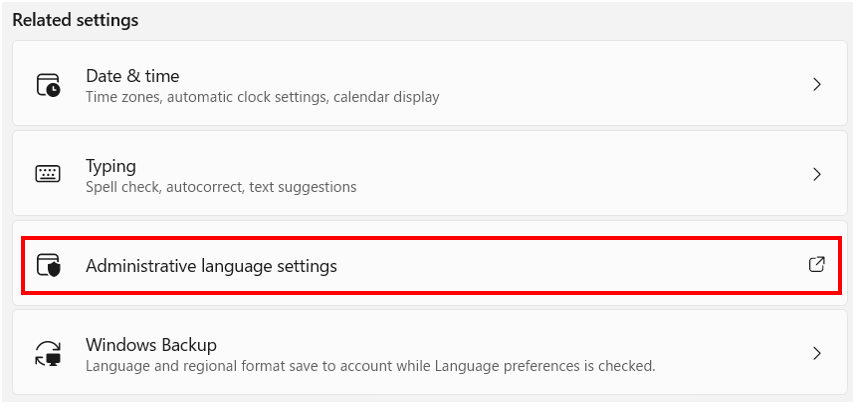Click the Typing keyboard icon
857x410 pixels.
click(48, 175)
